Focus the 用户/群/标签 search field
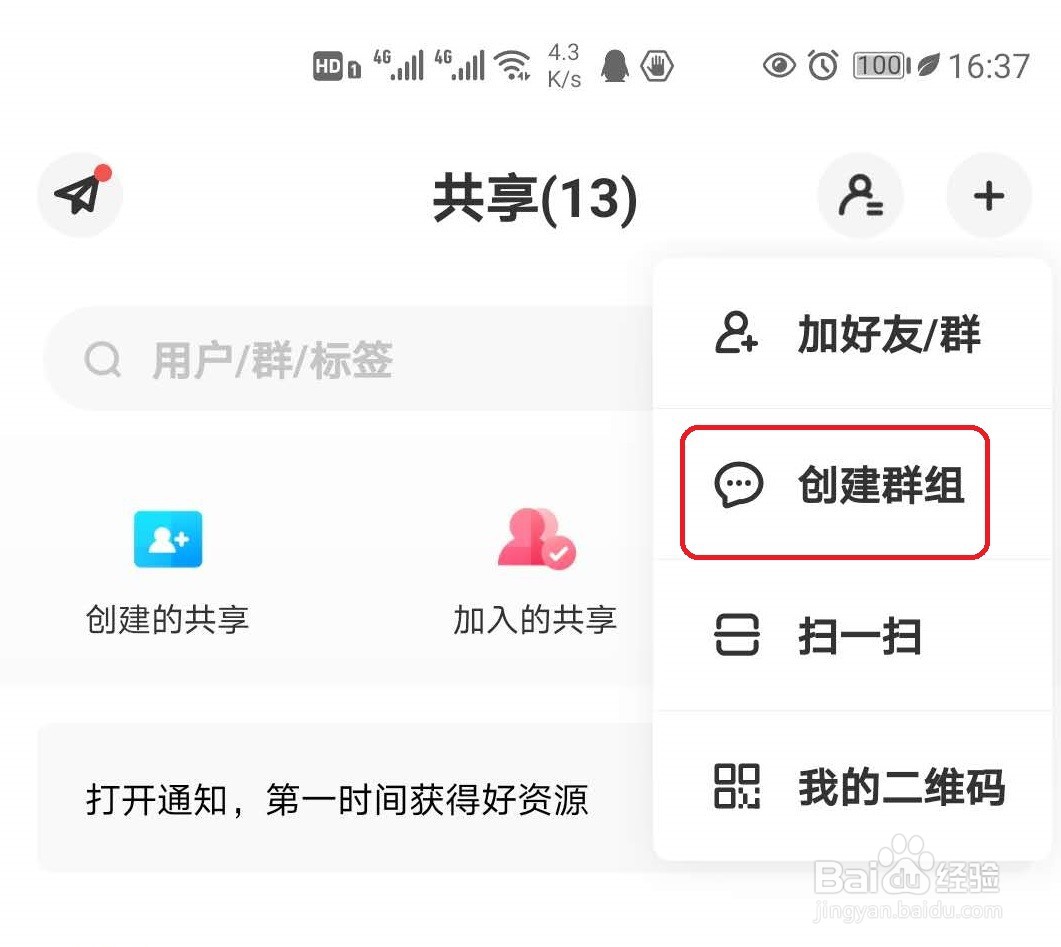 349,359
